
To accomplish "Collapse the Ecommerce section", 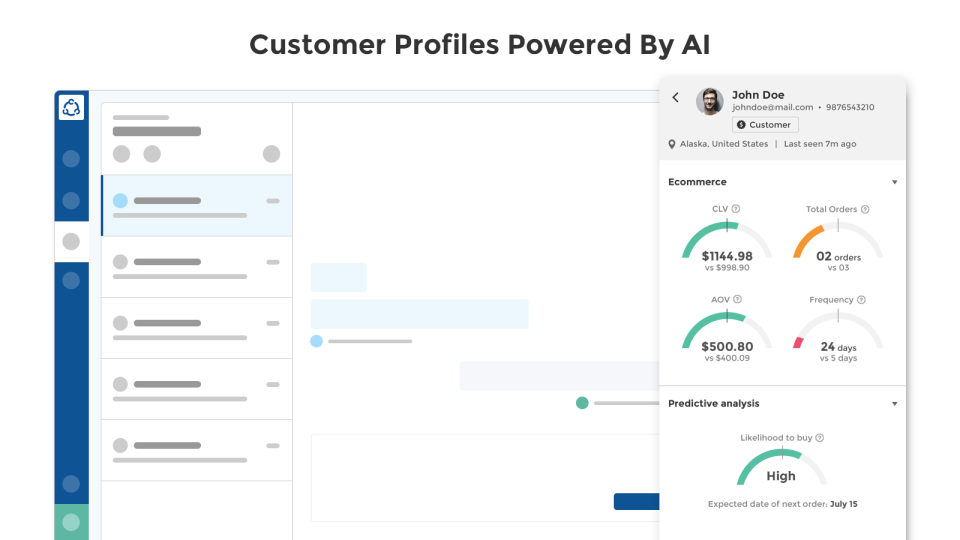I will 894,182.
